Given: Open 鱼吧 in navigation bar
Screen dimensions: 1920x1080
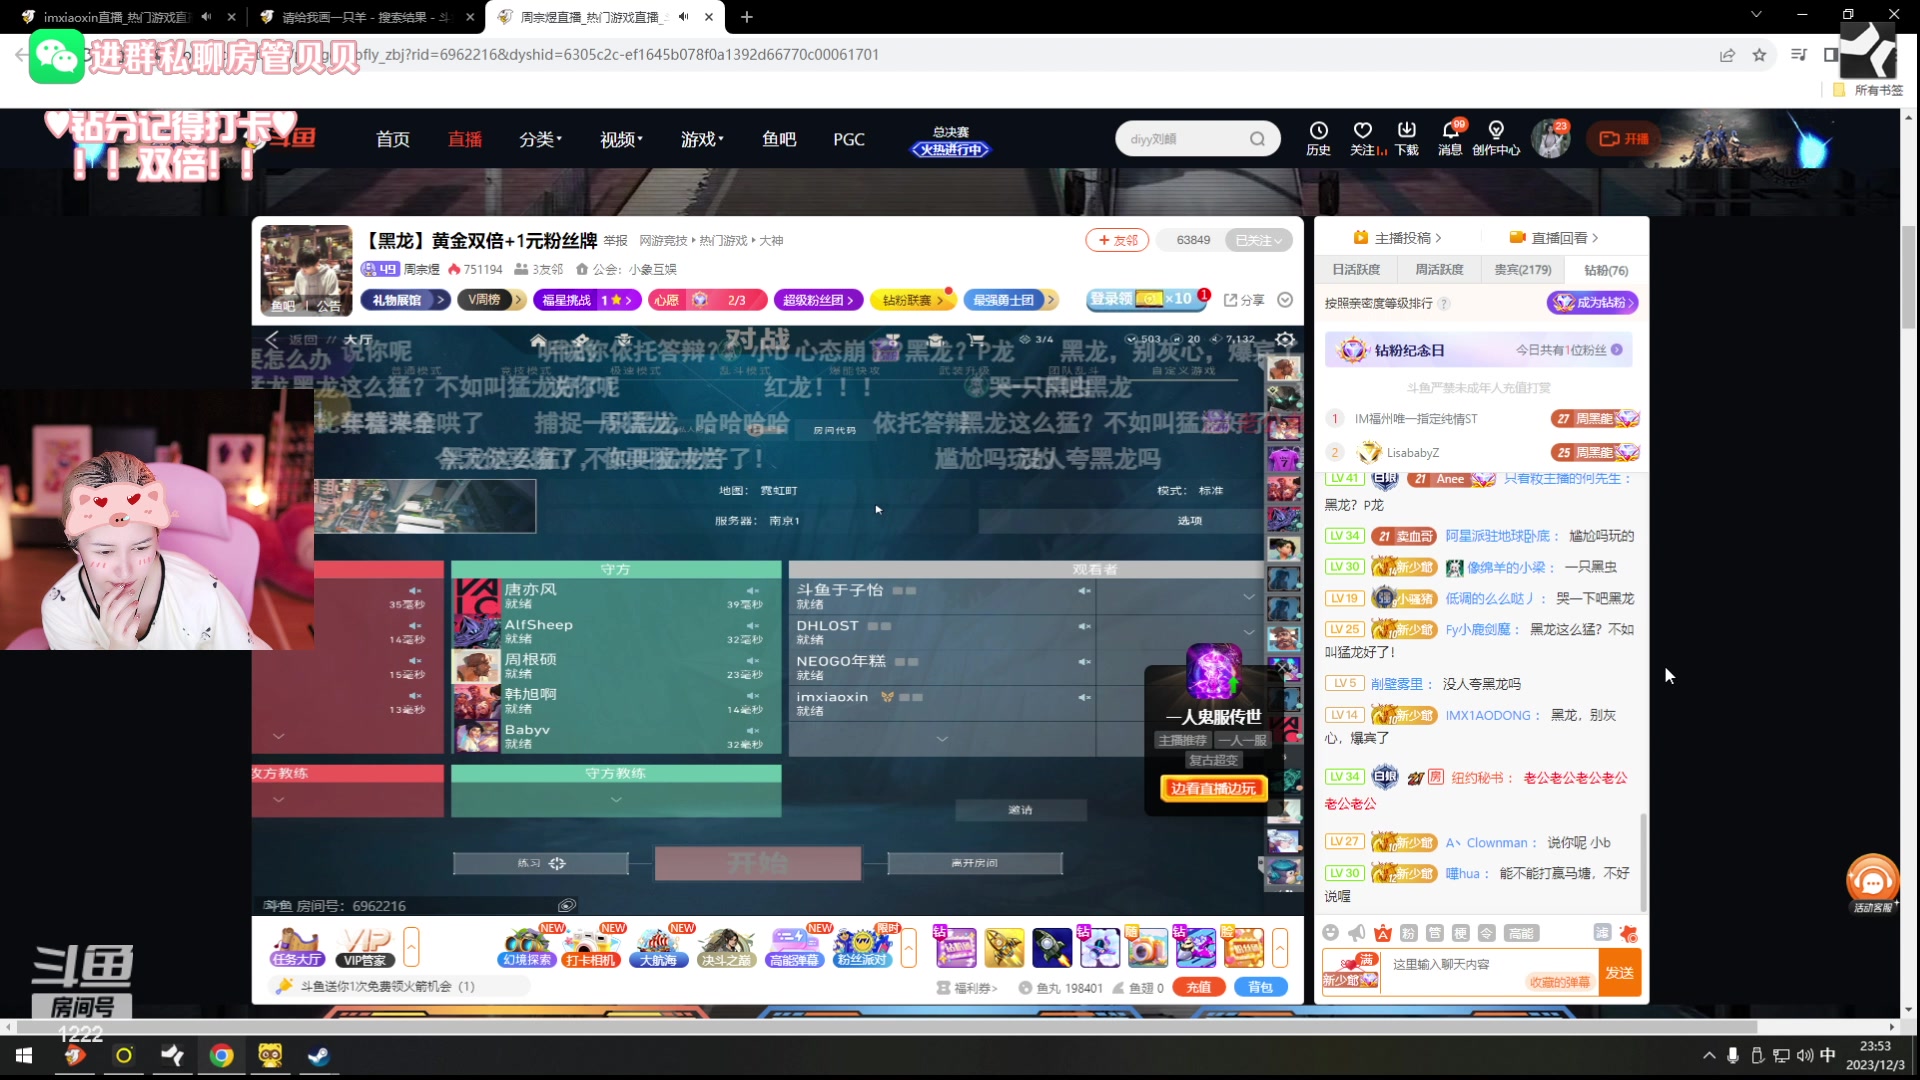Looking at the screenshot, I should pos(779,139).
